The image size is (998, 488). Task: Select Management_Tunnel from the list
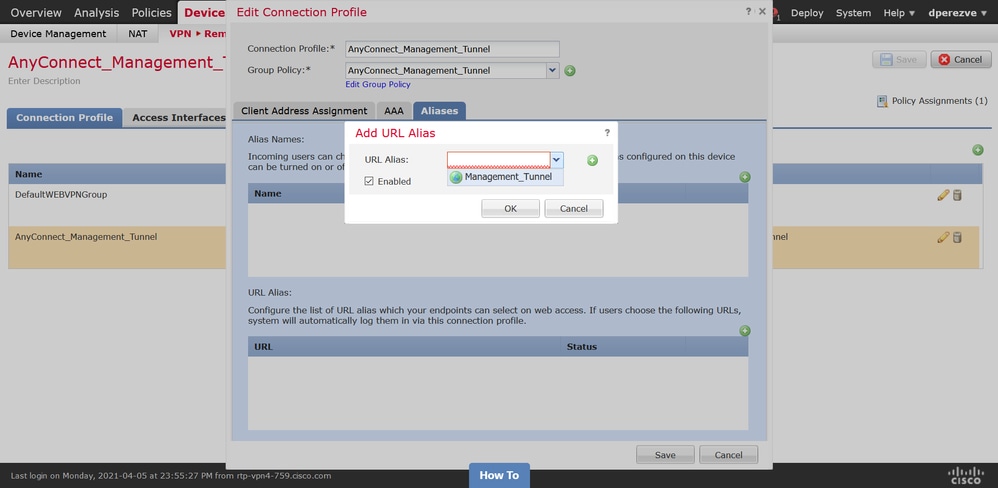tap(505, 178)
